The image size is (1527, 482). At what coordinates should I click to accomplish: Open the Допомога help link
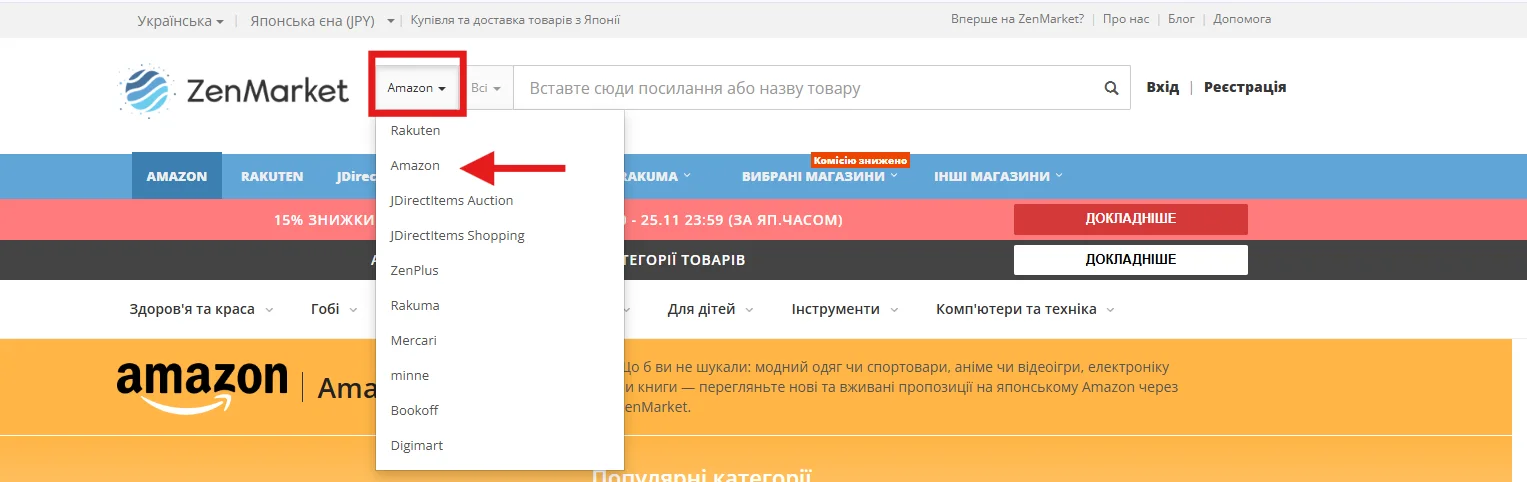coord(1242,19)
